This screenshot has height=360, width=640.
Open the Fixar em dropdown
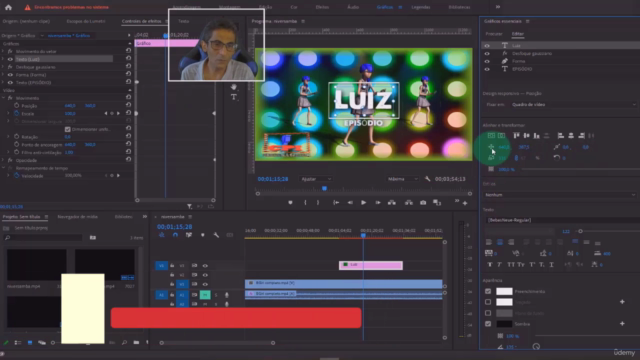coord(573,104)
